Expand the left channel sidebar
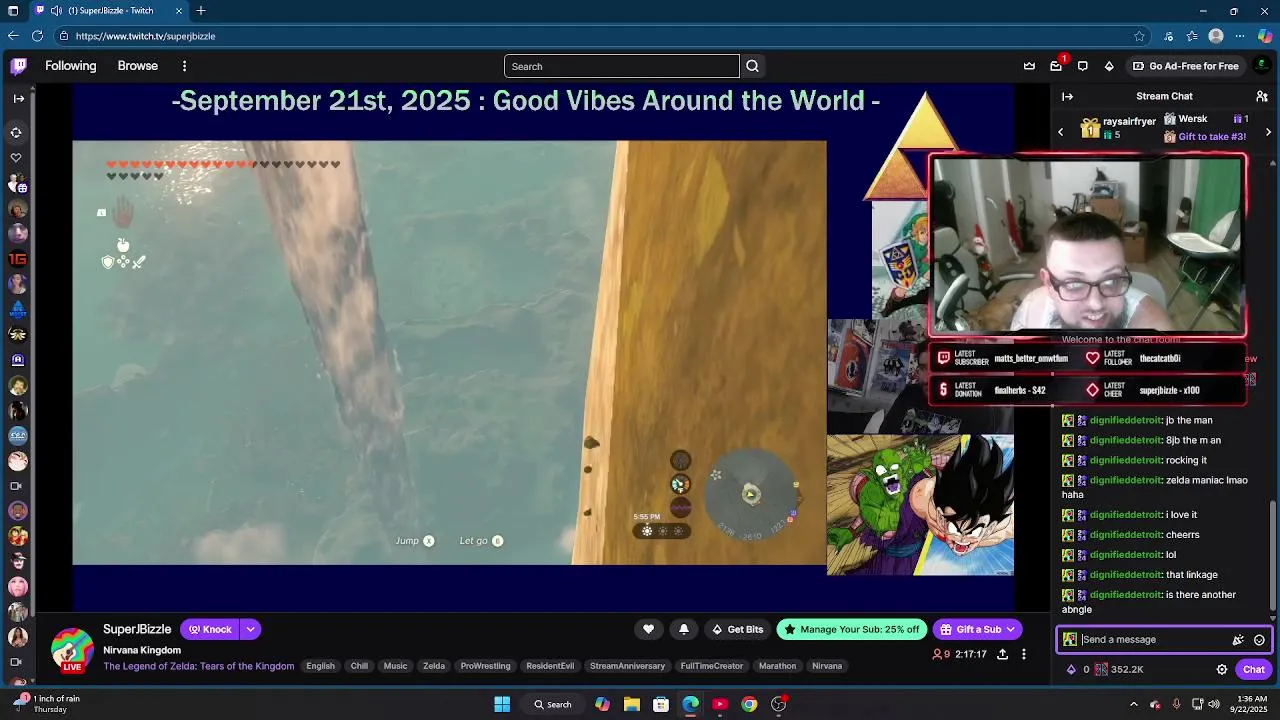 [x=18, y=98]
